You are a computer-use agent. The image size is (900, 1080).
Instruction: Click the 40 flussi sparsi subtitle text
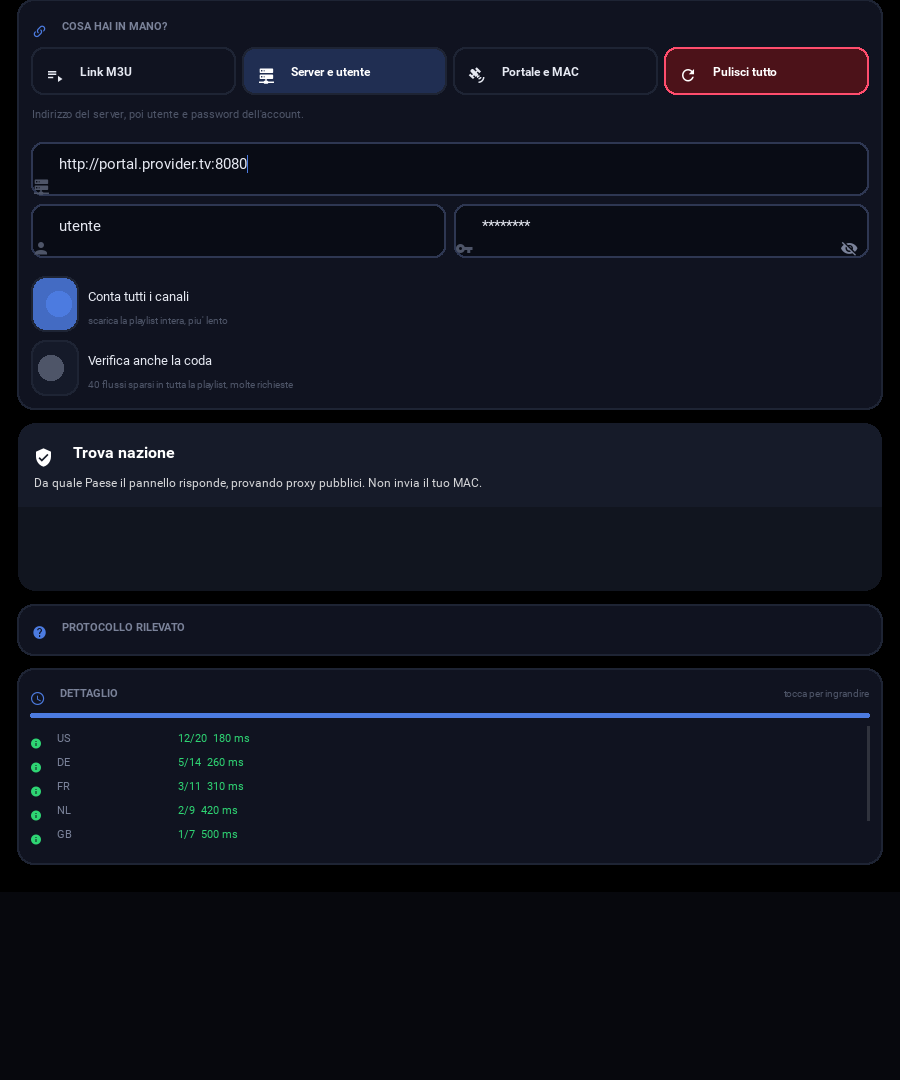(x=190, y=385)
